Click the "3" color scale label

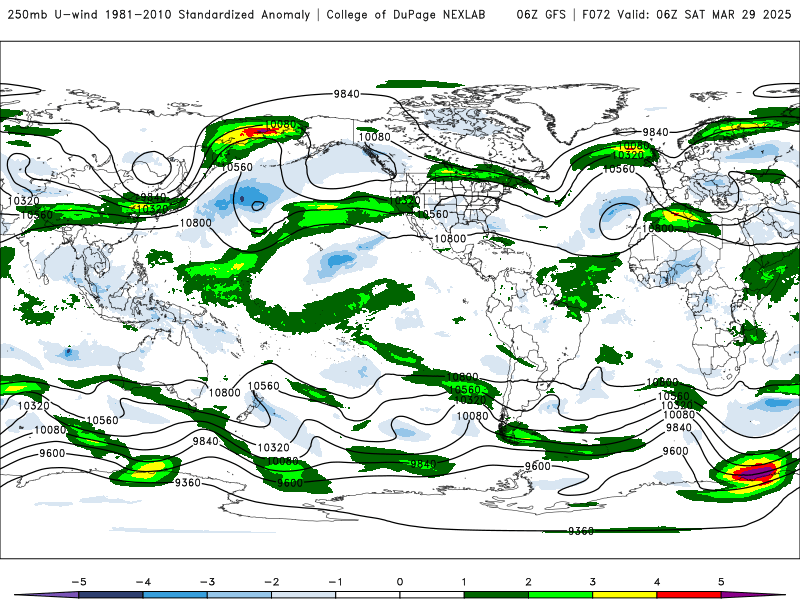click(593, 582)
